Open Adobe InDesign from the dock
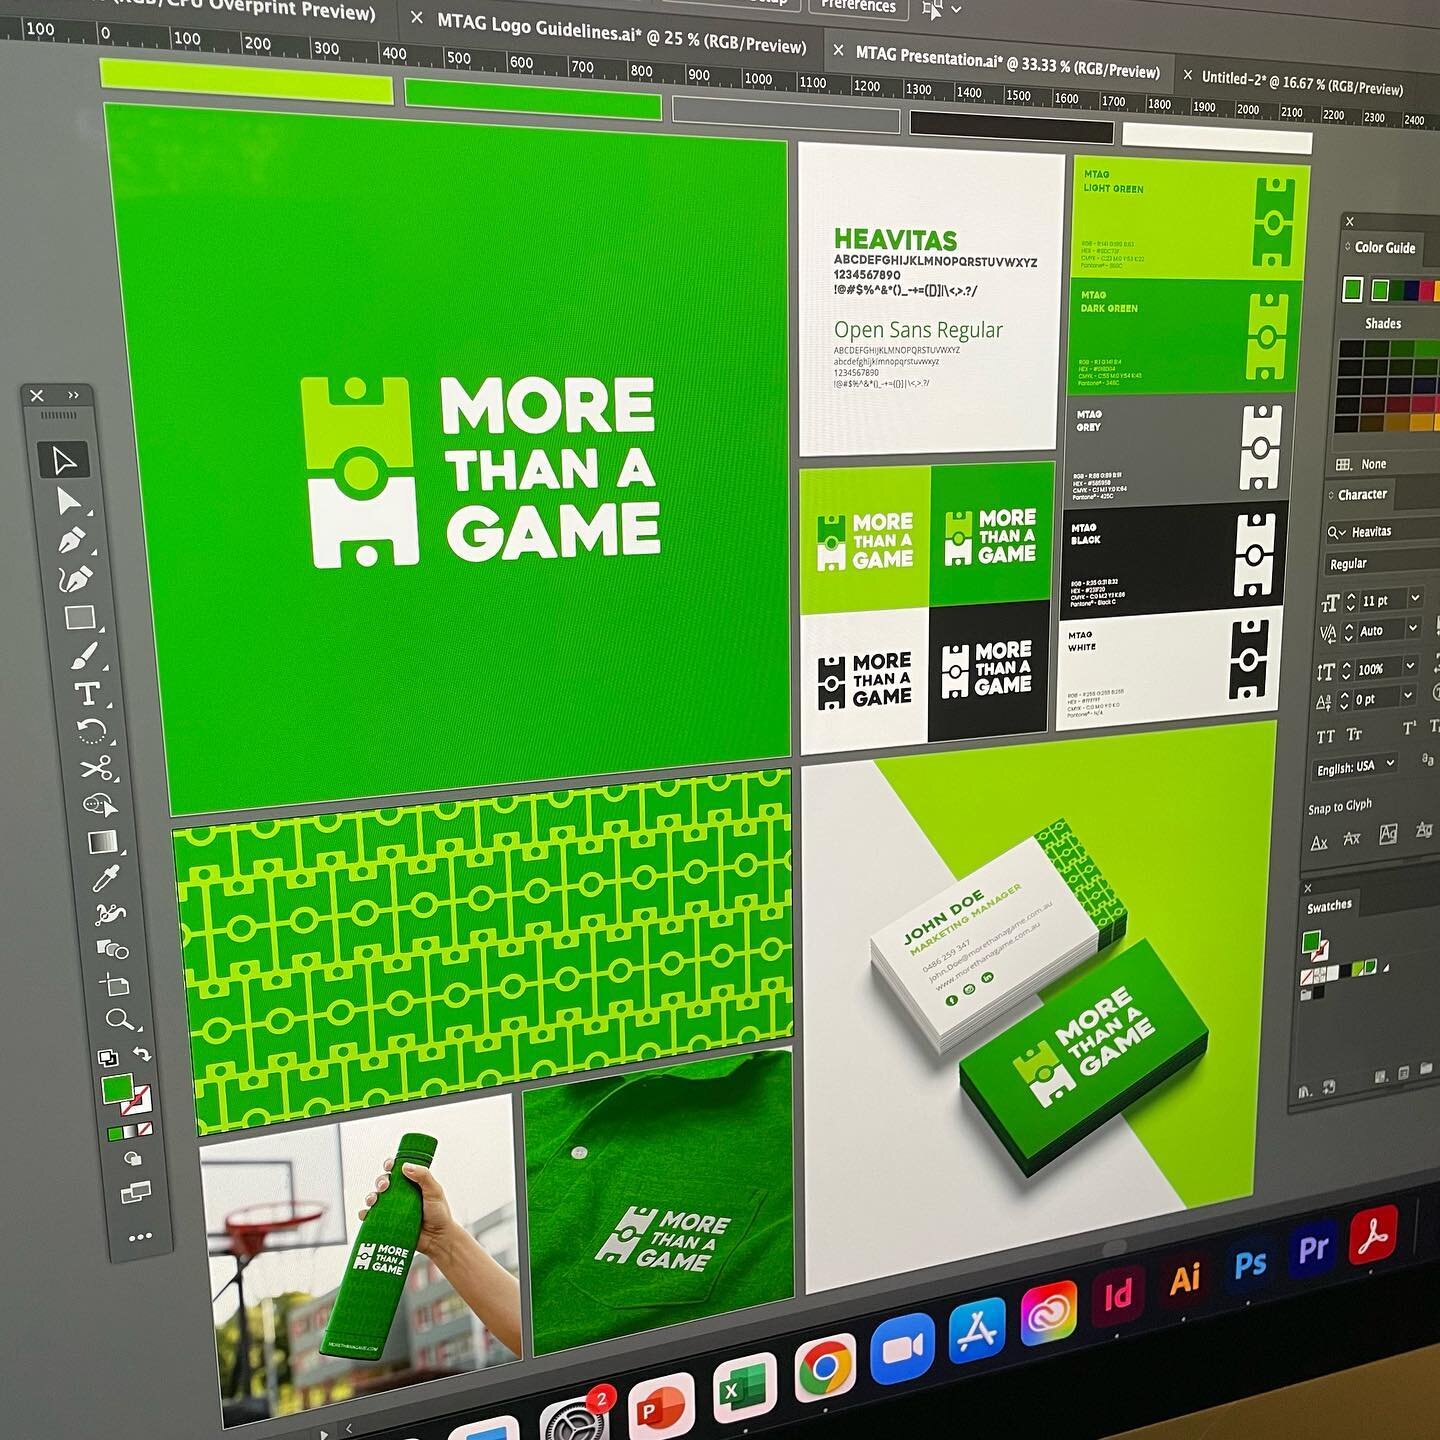 (x=1117, y=1295)
